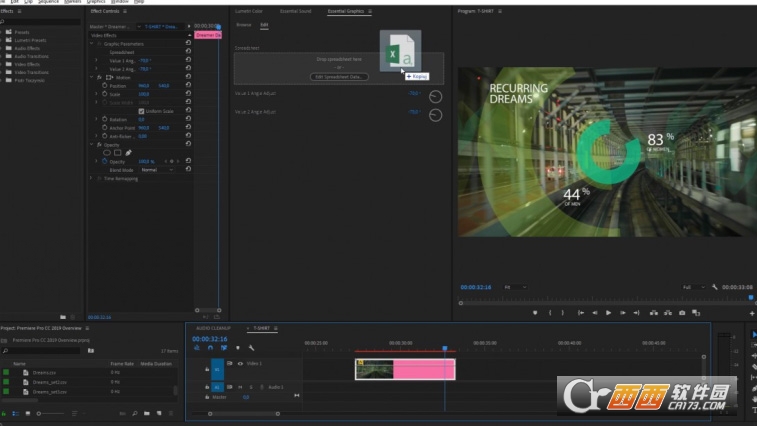Open the Blend Mode dropdown
The height and width of the screenshot is (426, 757).
(157, 170)
